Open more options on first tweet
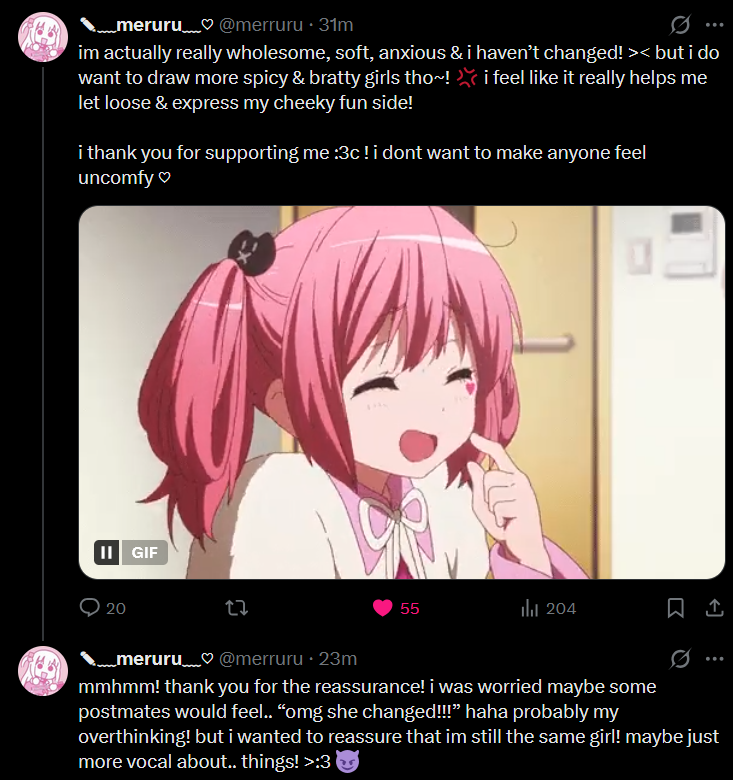The image size is (733, 780). (x=715, y=25)
